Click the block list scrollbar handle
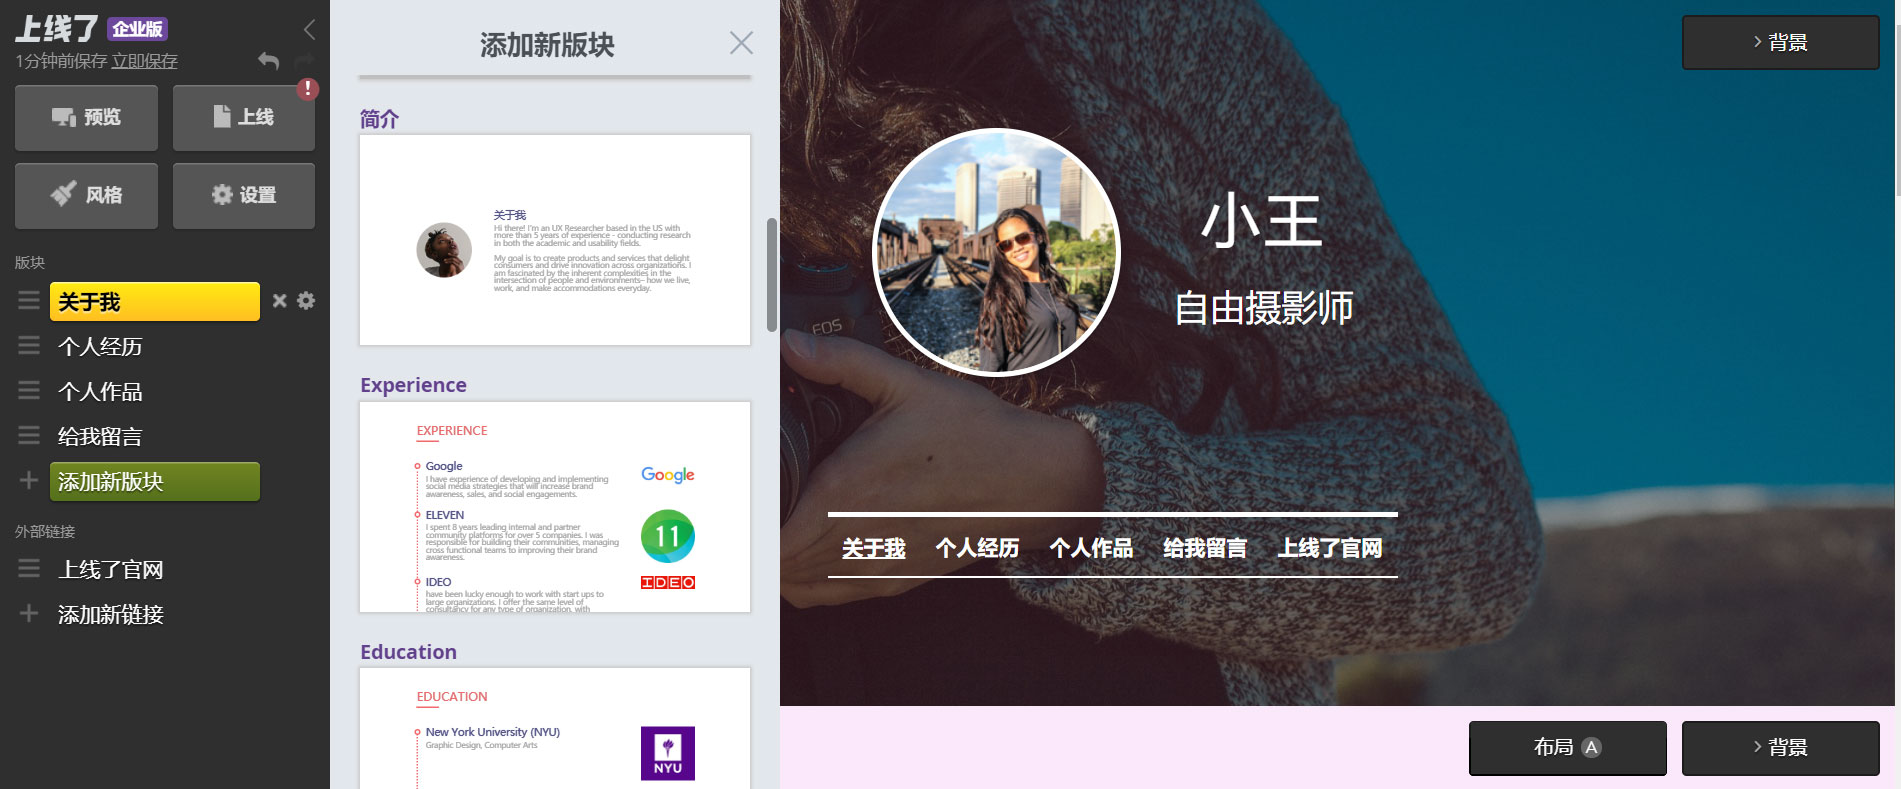The height and width of the screenshot is (789, 1901). coord(772,274)
